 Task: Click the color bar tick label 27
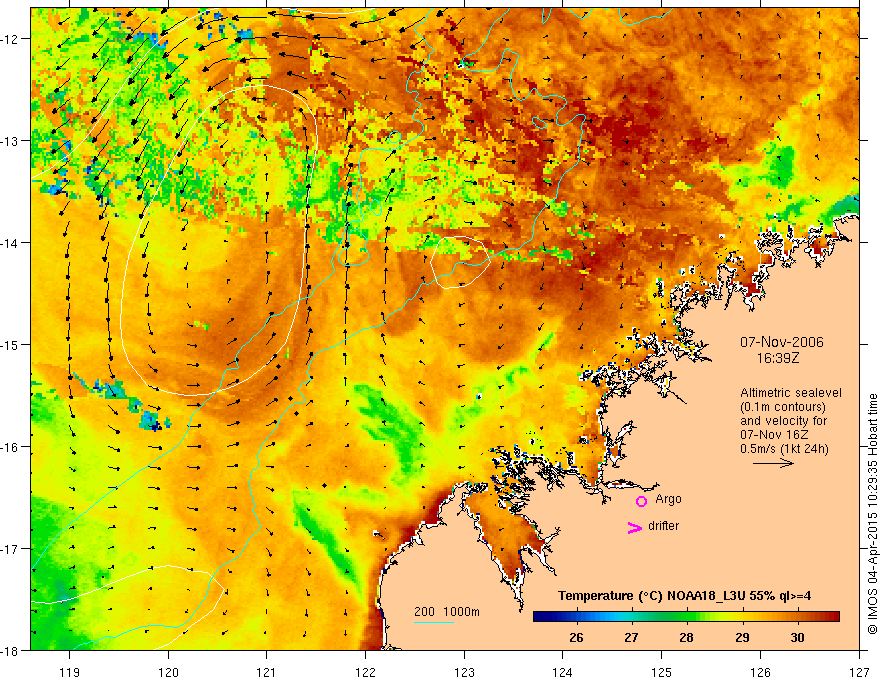coord(631,637)
